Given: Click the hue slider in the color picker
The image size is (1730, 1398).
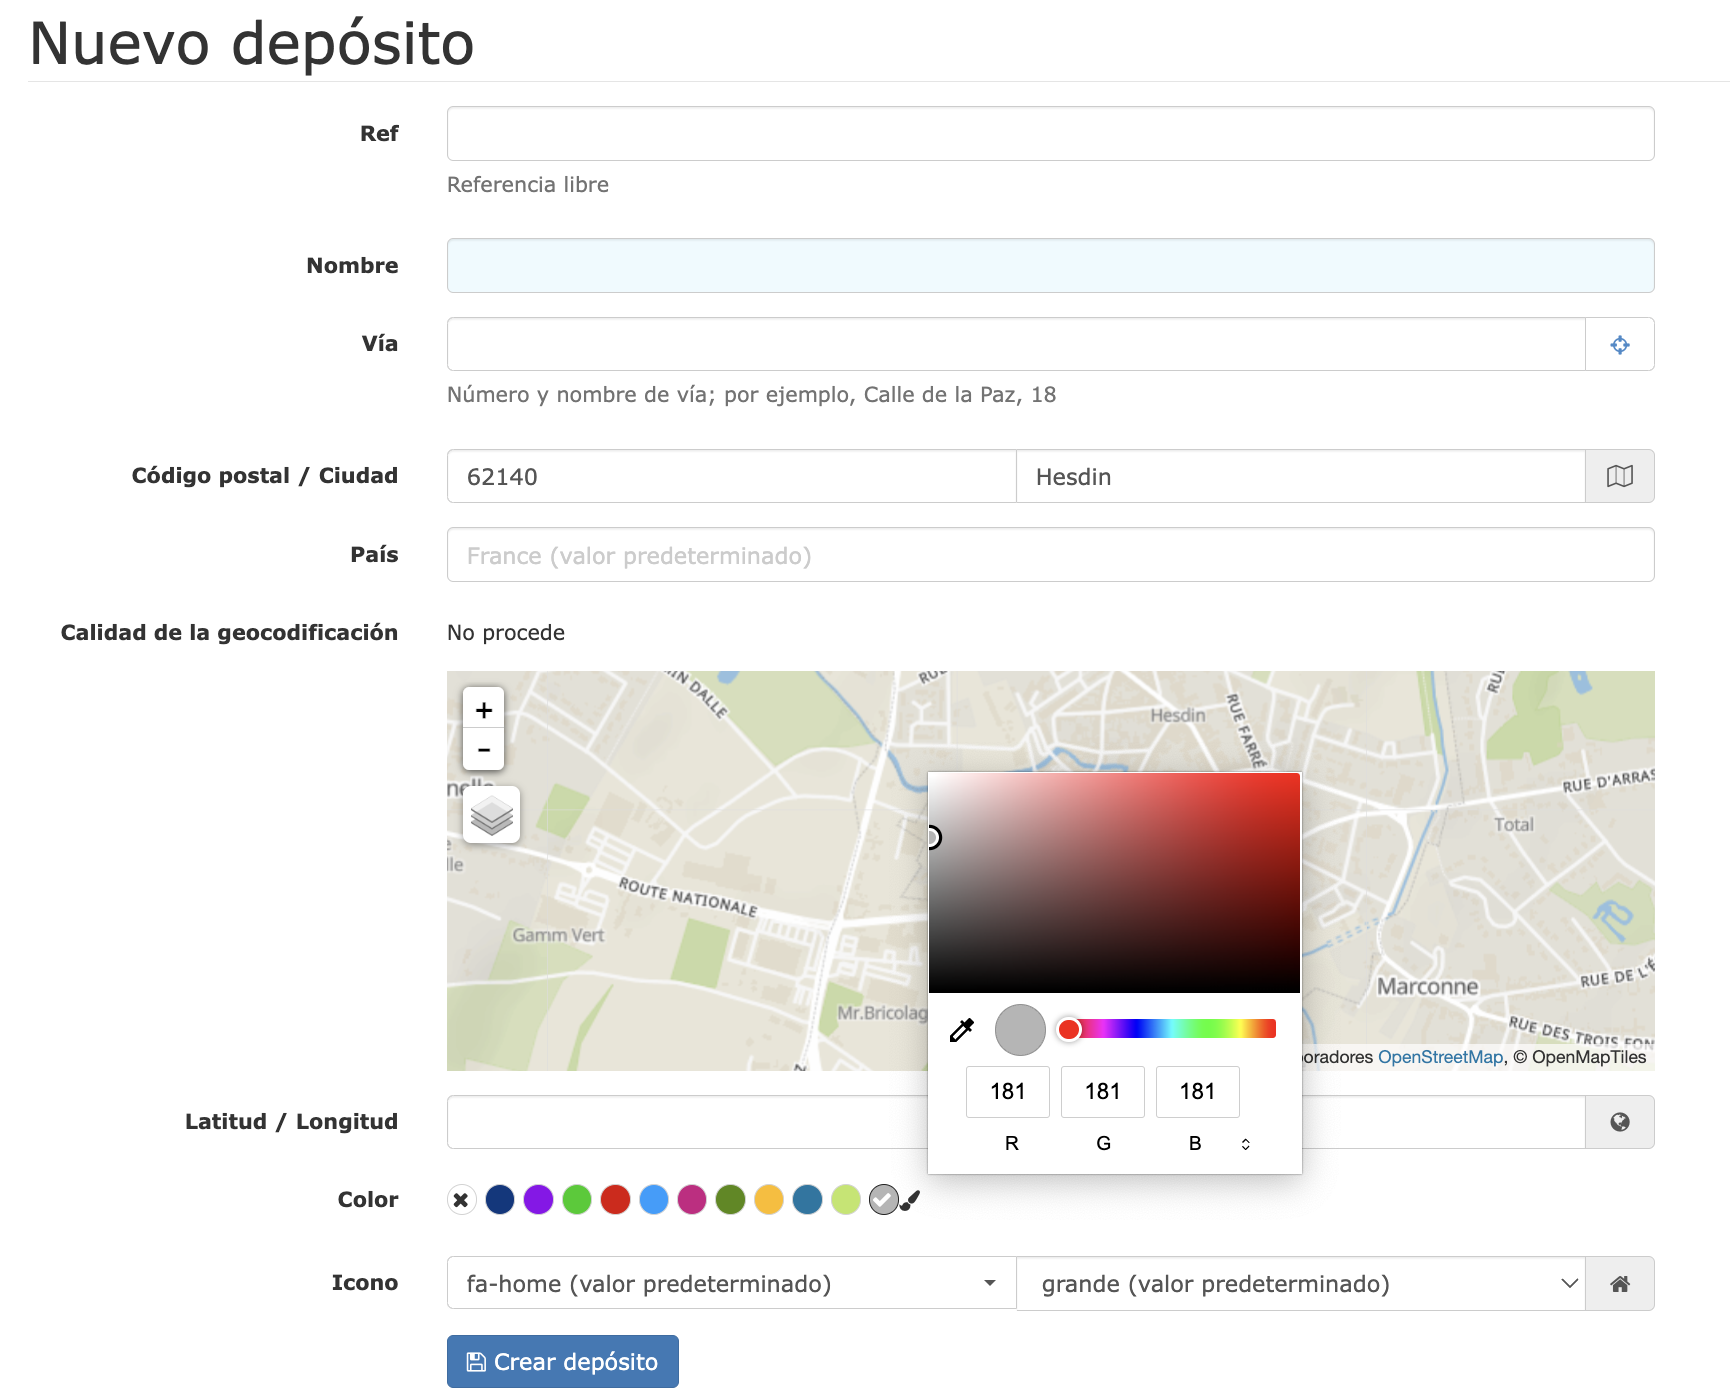Looking at the screenshot, I should pos(1168,1029).
